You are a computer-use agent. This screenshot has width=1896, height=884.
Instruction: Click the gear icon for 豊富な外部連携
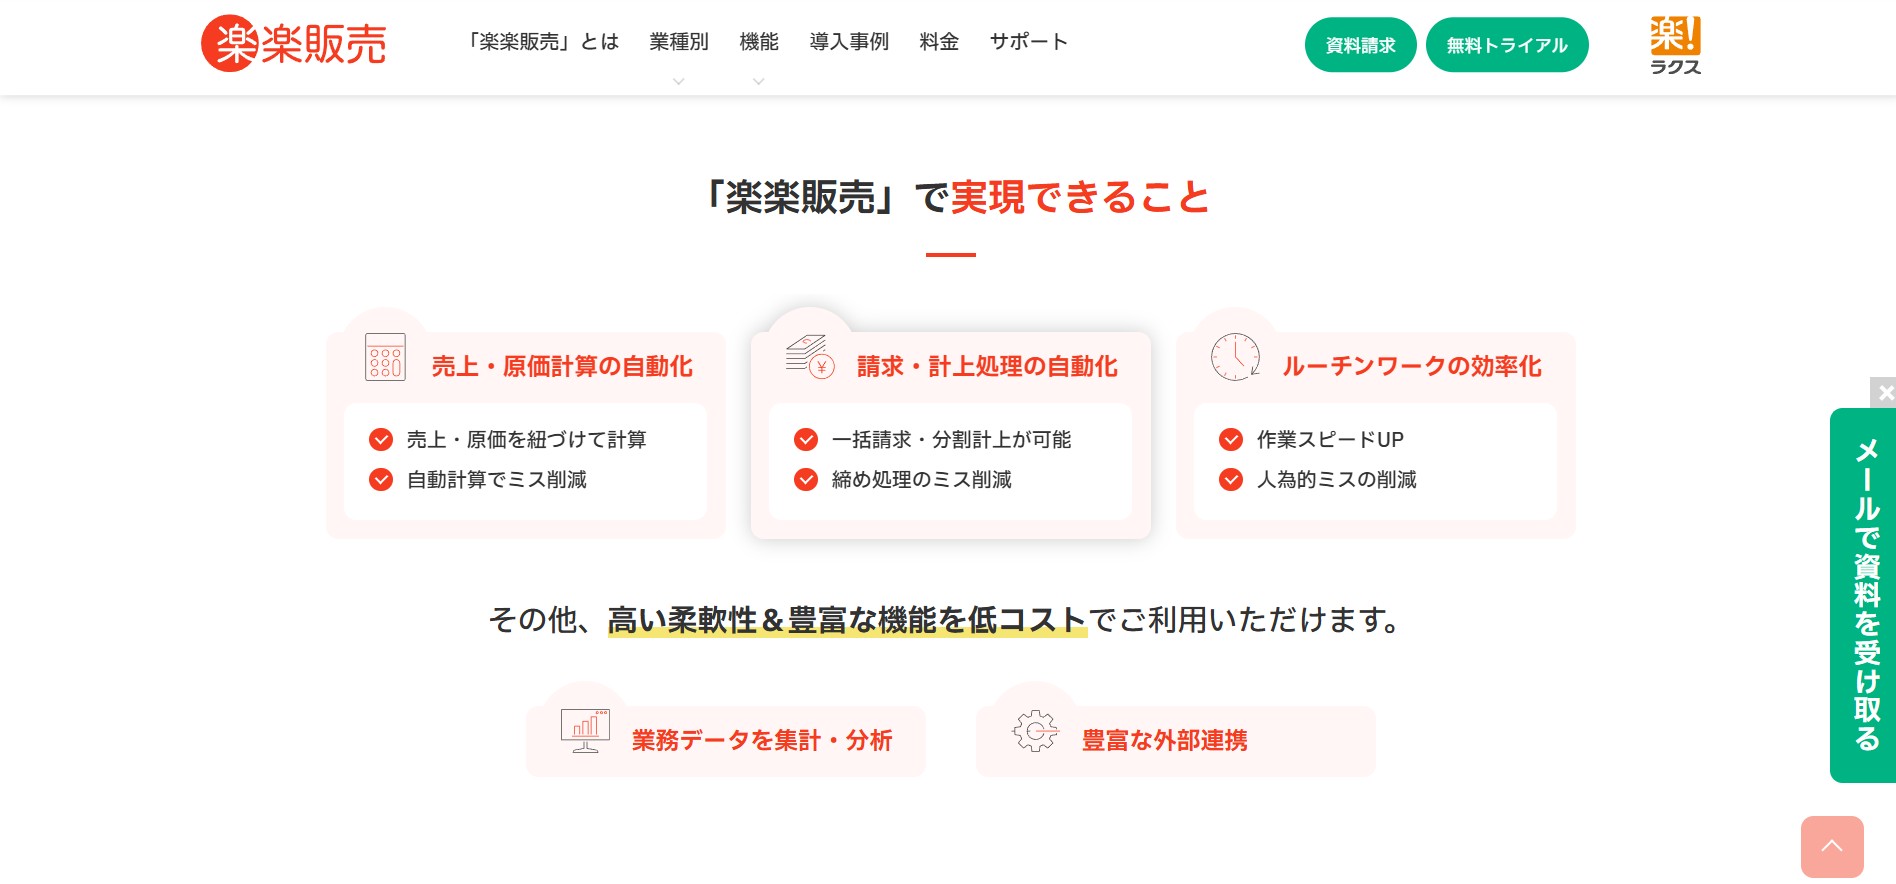(1035, 731)
